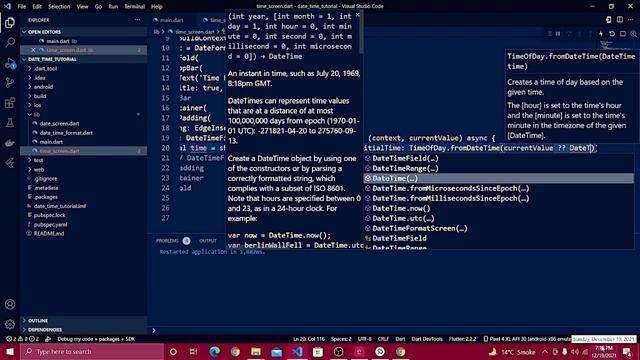640x360 pixels.
Task: Open the Testing flask icon view
Action: [10, 123]
